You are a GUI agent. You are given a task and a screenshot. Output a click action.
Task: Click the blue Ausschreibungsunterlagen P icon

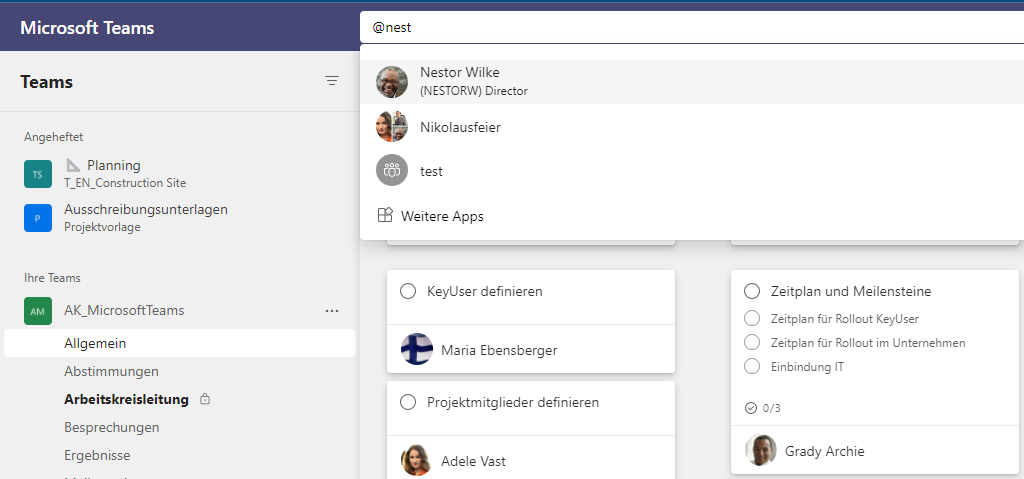point(38,217)
